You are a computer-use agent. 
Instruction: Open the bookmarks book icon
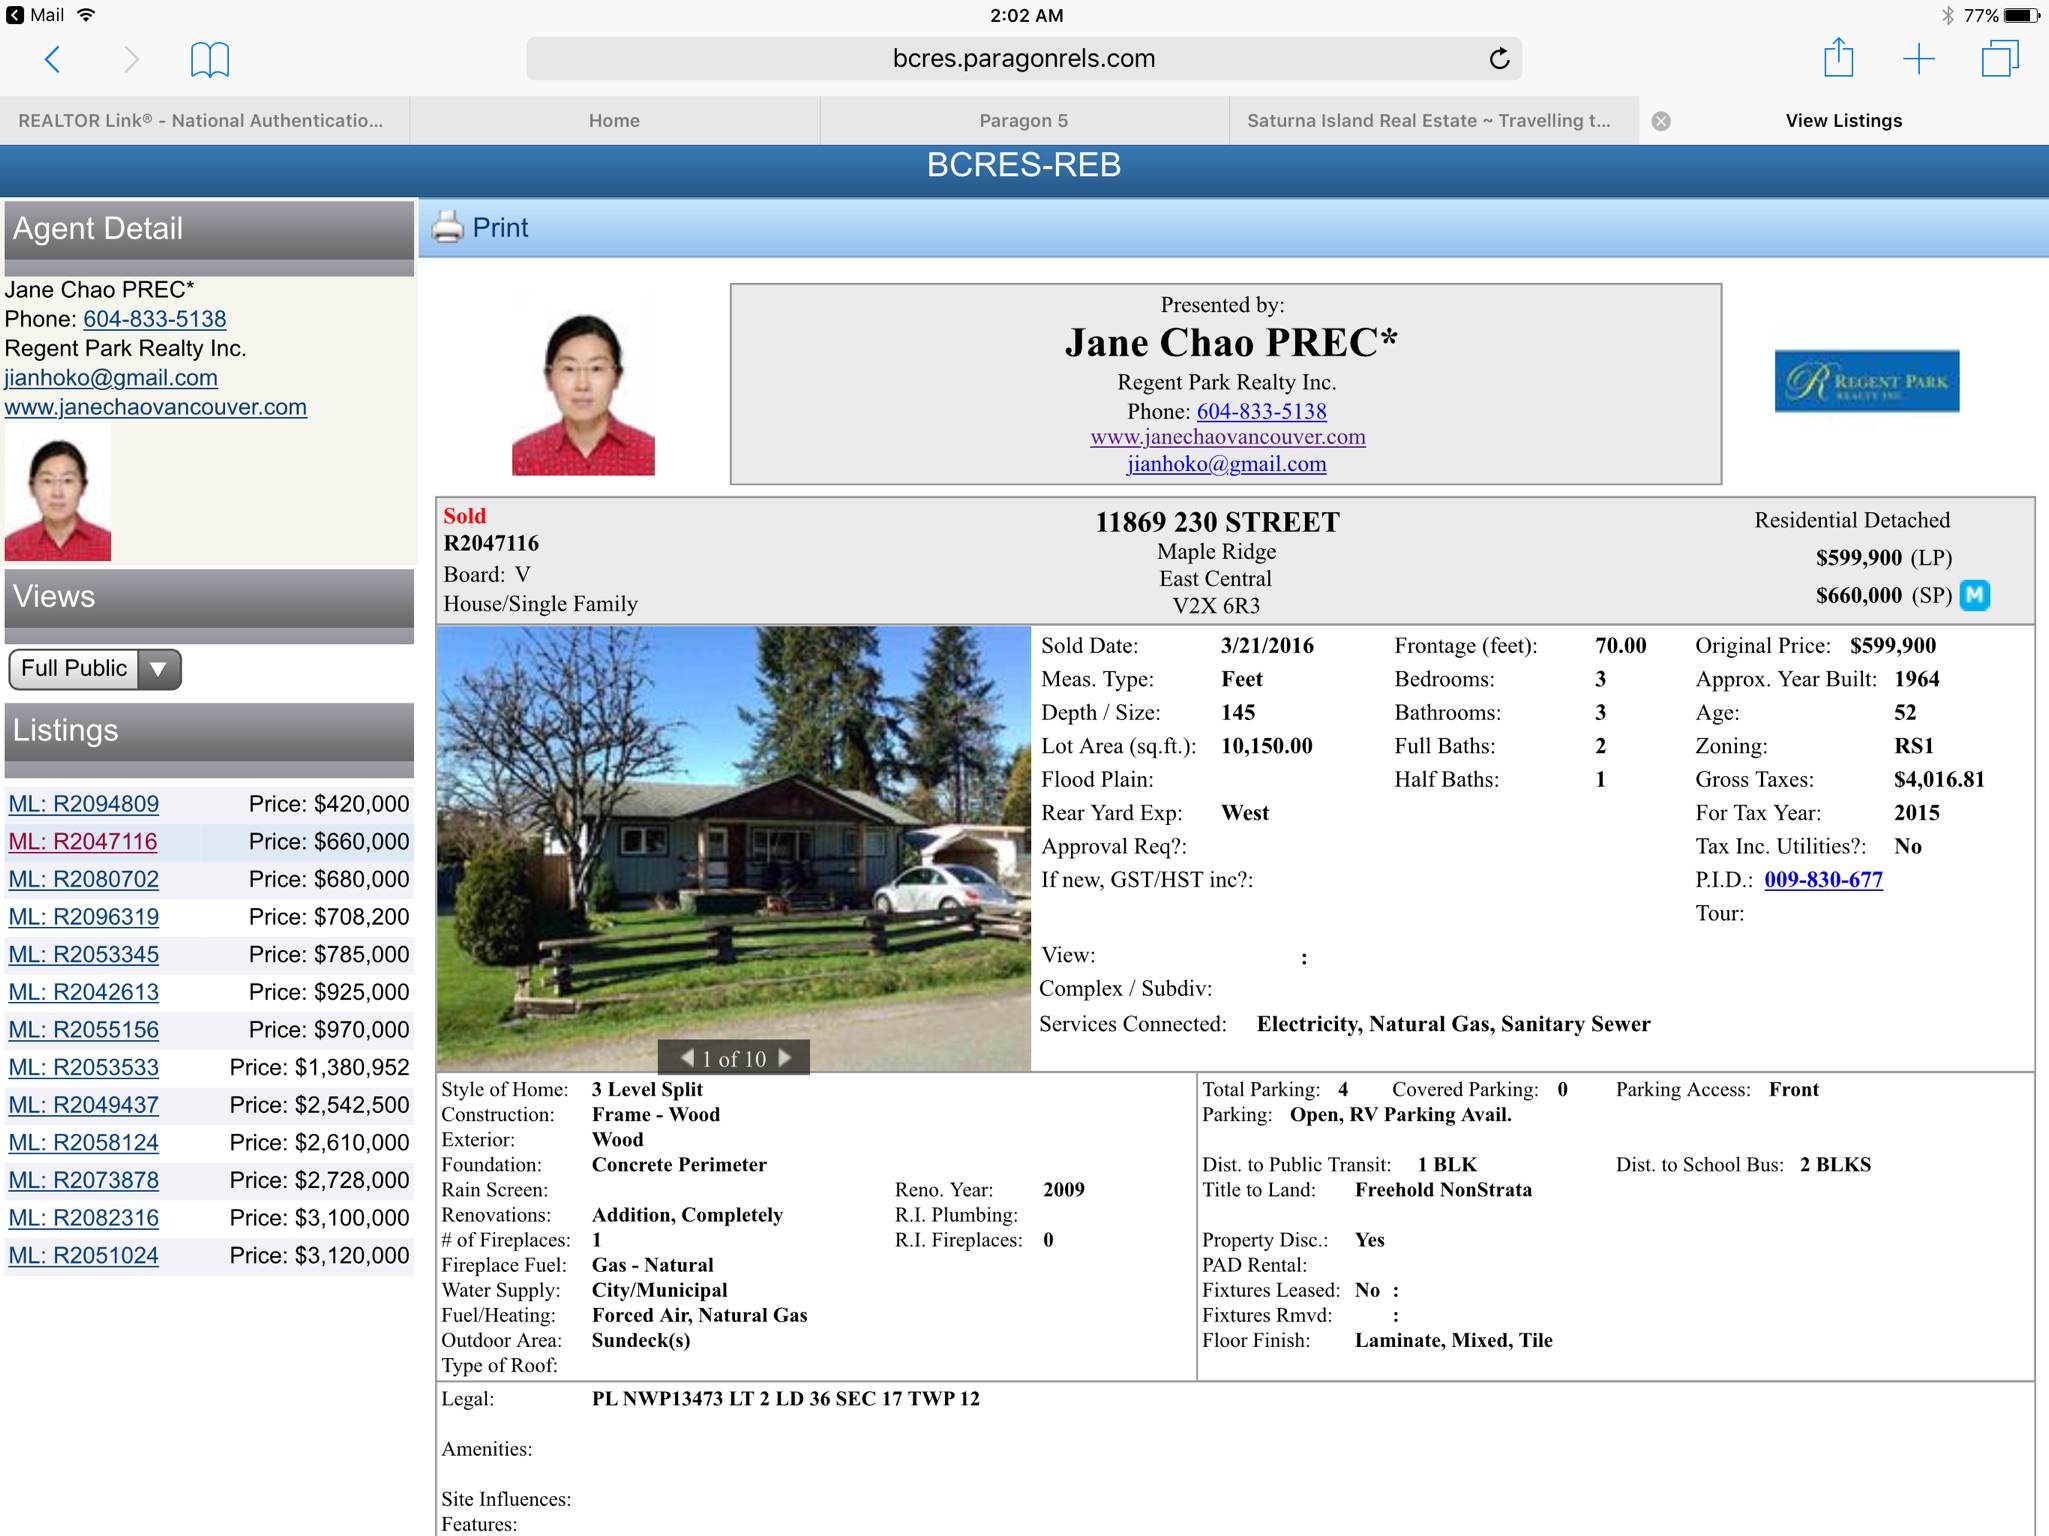pyautogui.click(x=209, y=60)
